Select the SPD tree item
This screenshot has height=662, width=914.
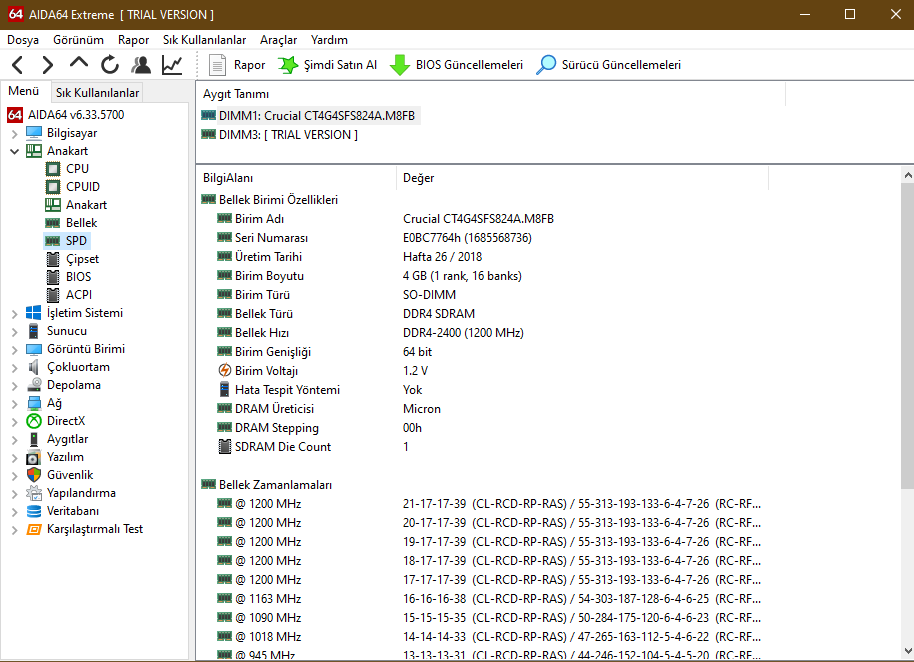tap(76, 241)
